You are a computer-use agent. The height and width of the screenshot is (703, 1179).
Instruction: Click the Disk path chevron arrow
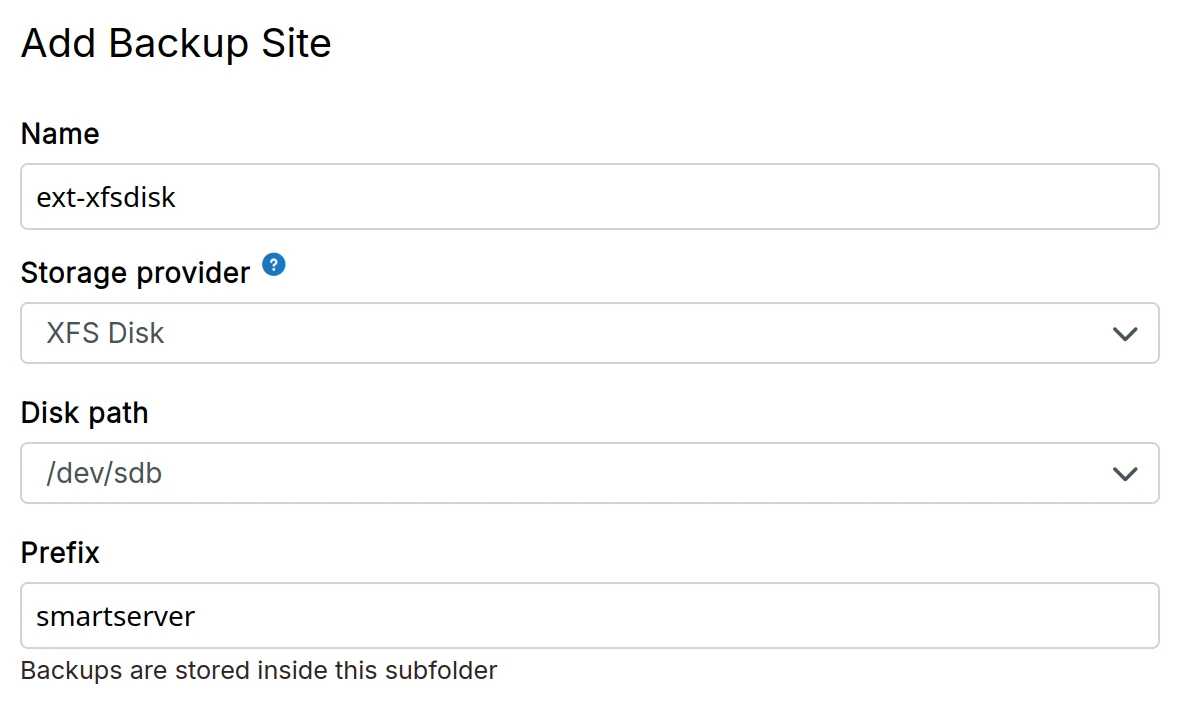pyautogui.click(x=1125, y=473)
